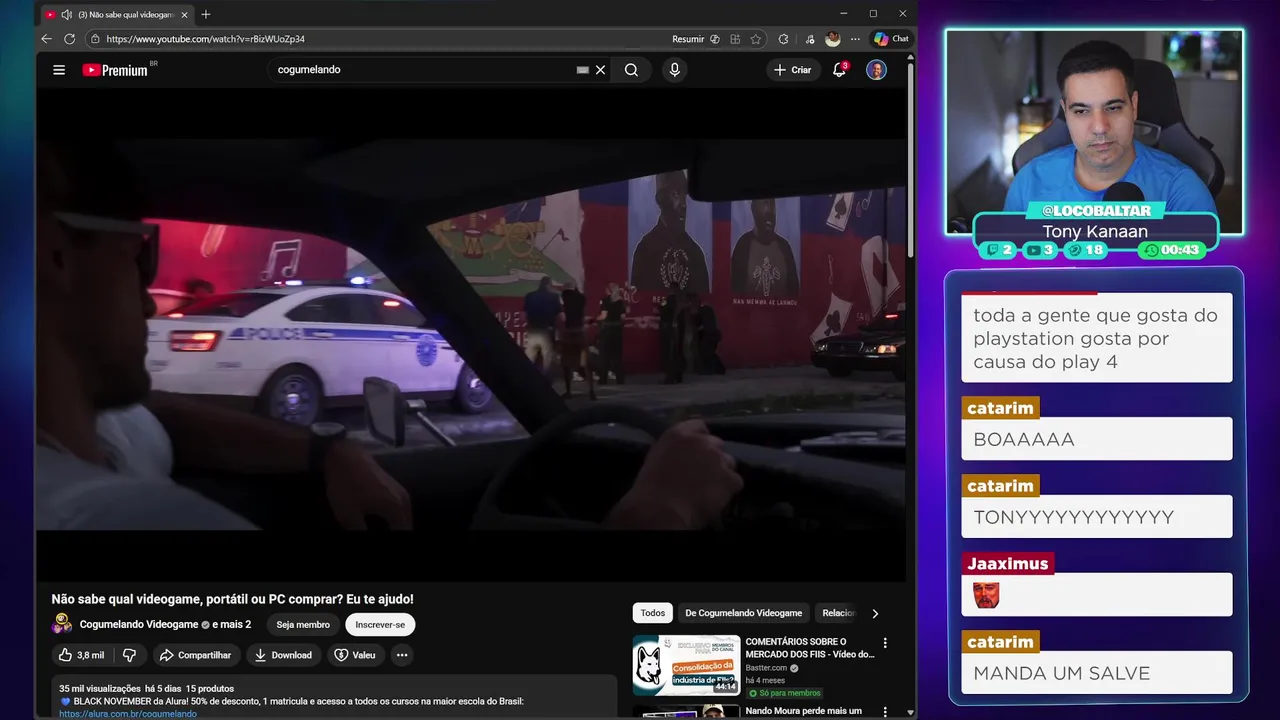Open Comentários sobre o Mercado dos FIIs thumbnail
This screenshot has height=720, width=1280.
pos(686,665)
